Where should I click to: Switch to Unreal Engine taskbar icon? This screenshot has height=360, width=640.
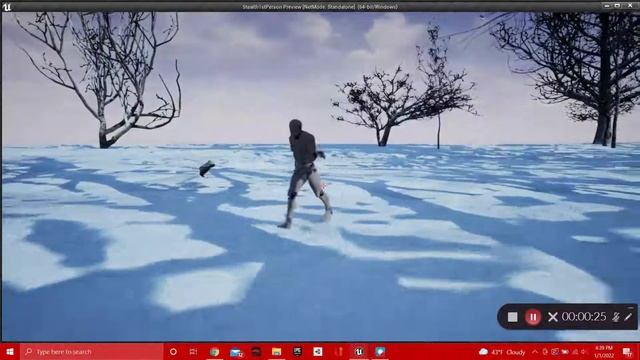[359, 351]
